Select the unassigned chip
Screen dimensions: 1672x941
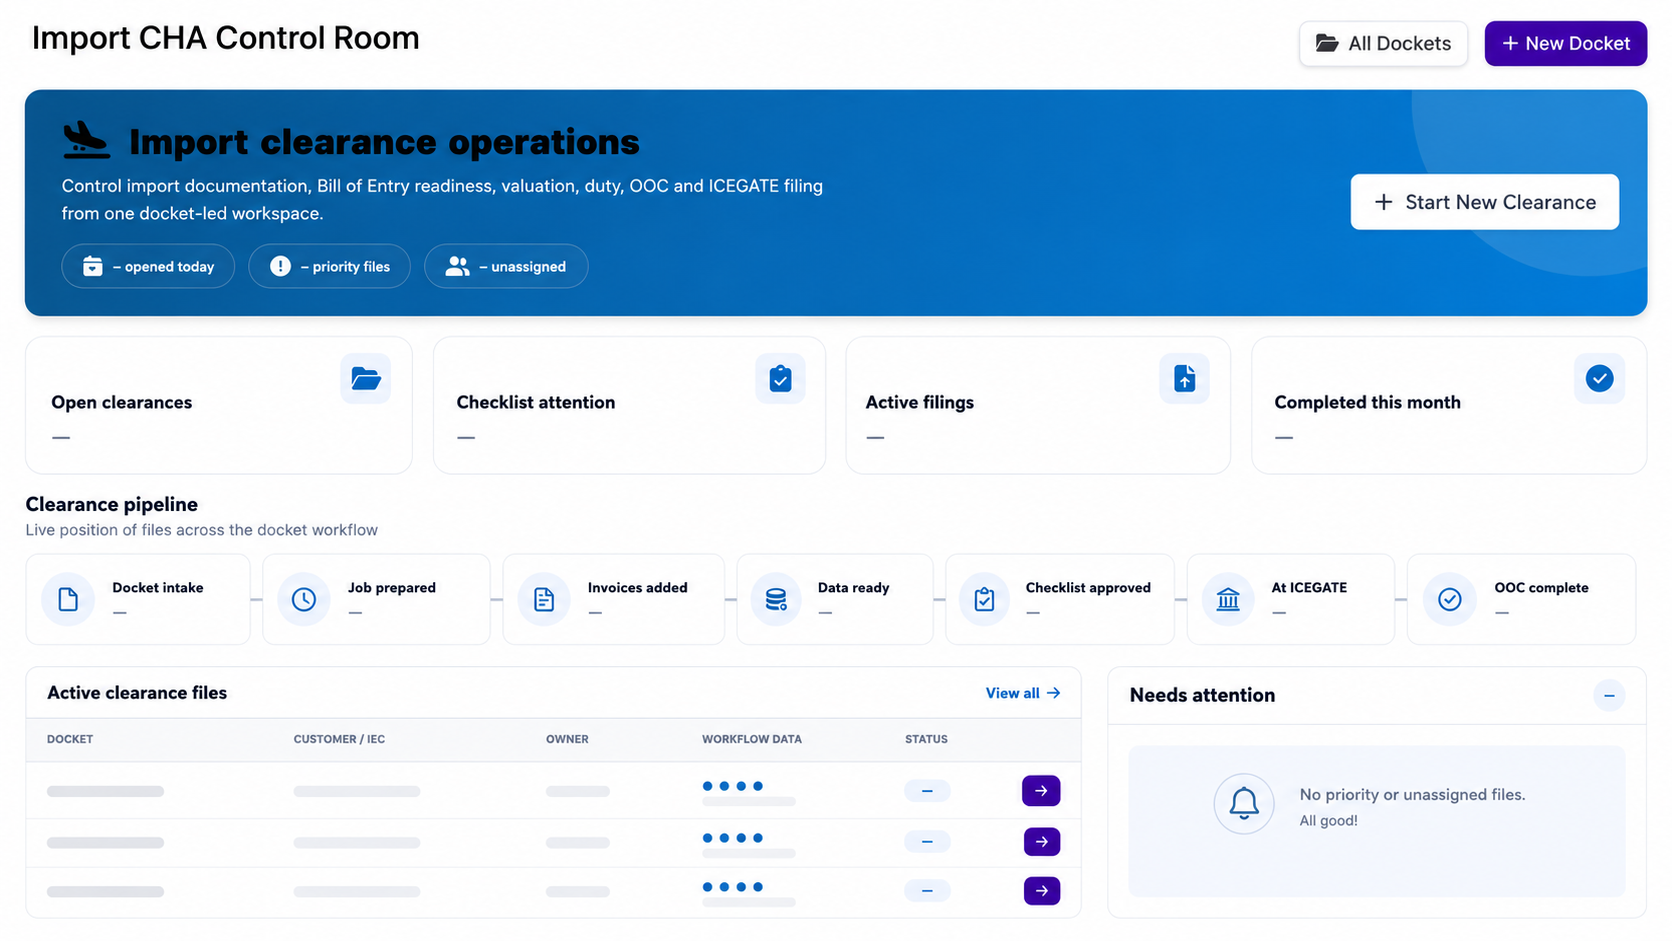(x=506, y=266)
